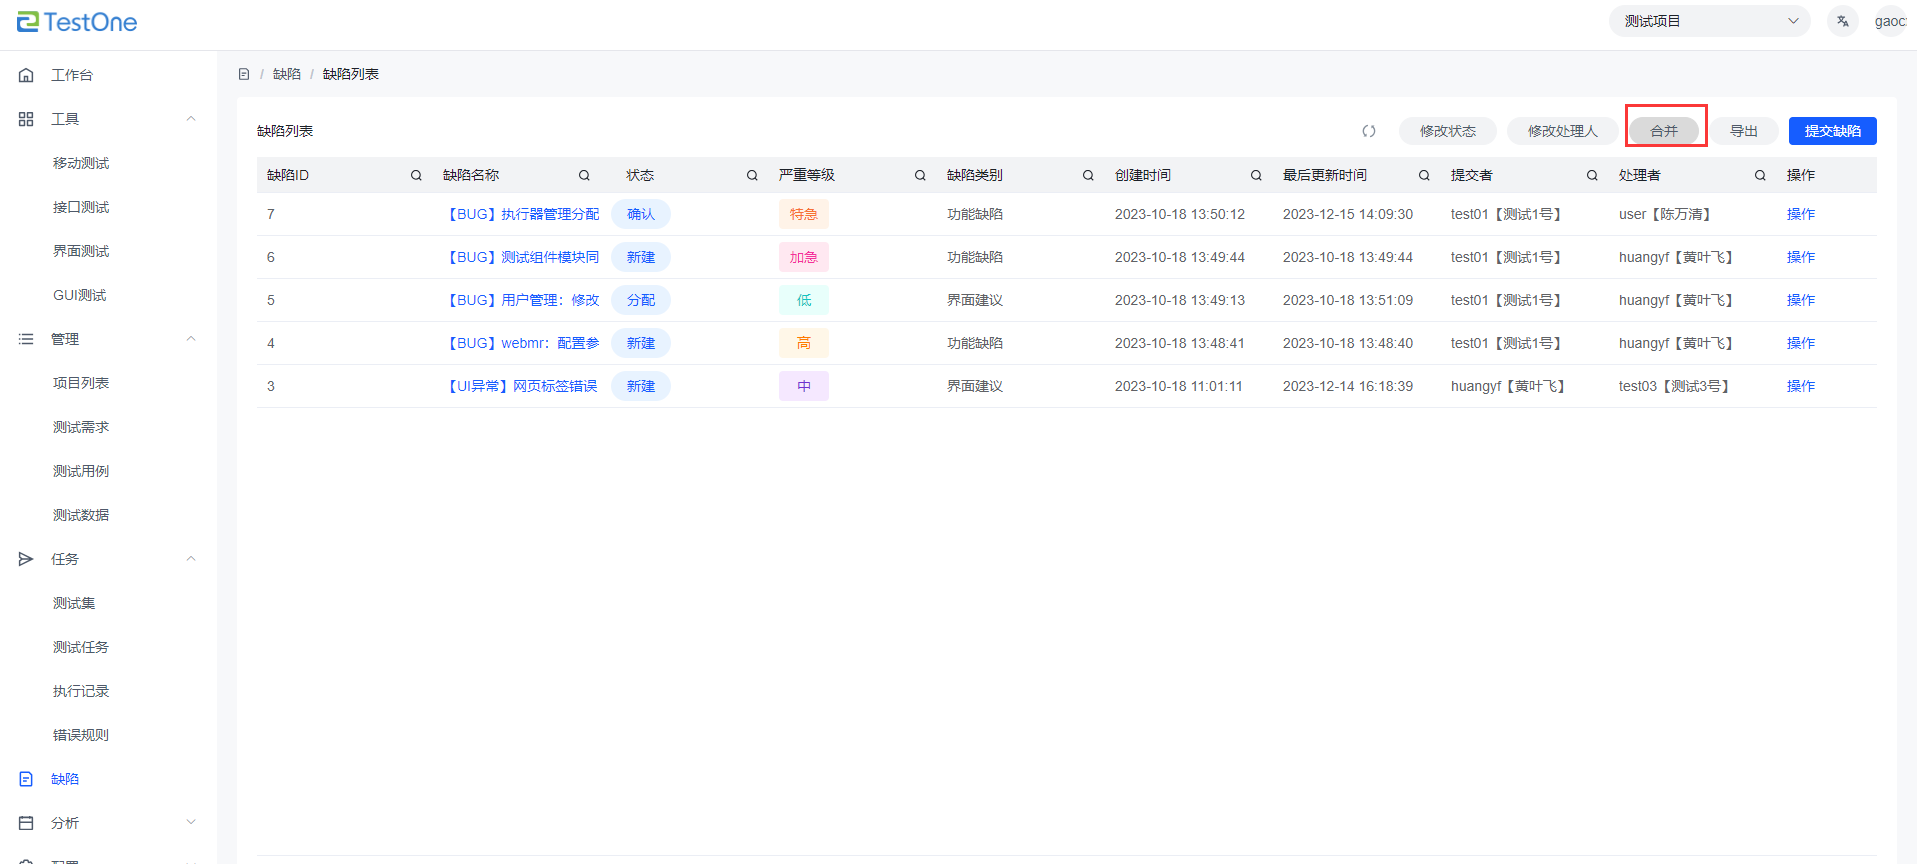Viewport: 1917px width, 864px height.
Task: Click 操作 for defect ID 3
Action: 1800,386
